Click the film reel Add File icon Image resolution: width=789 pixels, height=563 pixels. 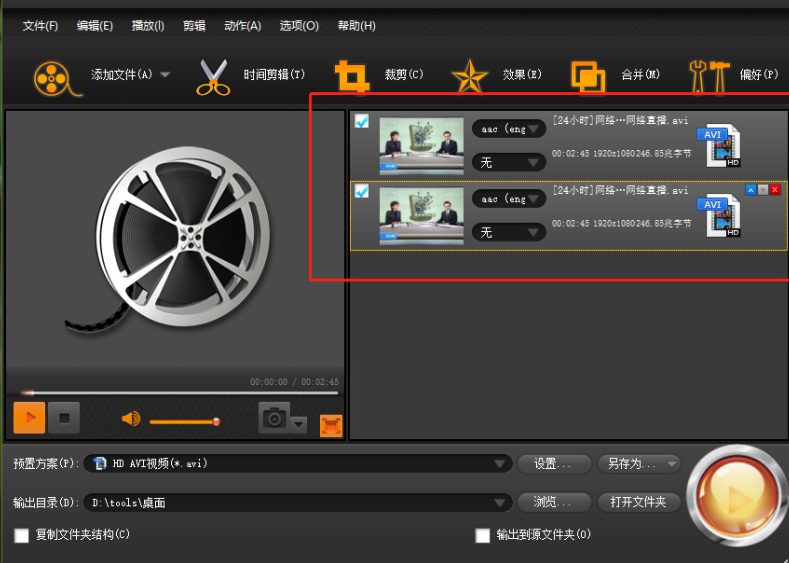click(x=56, y=78)
